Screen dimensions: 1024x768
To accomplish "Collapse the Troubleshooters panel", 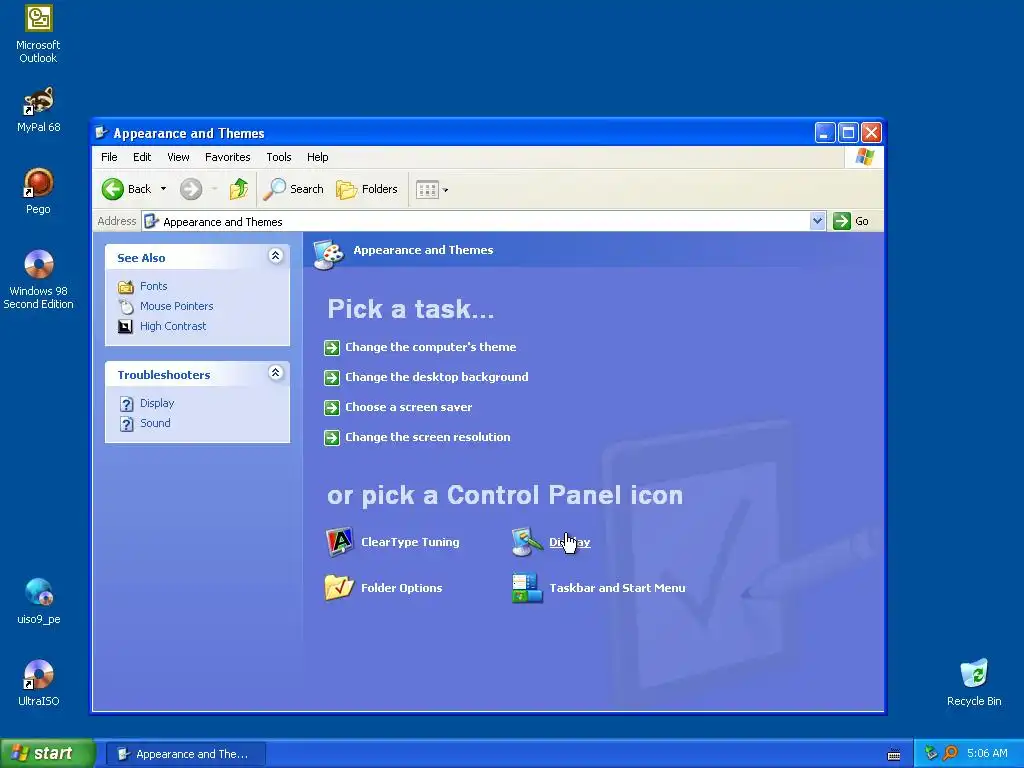I will tap(276, 373).
